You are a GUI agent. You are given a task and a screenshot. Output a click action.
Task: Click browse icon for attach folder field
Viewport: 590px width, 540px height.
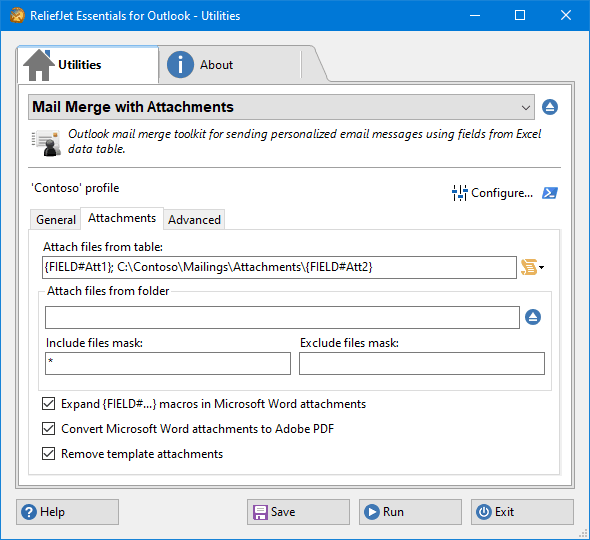click(x=533, y=317)
